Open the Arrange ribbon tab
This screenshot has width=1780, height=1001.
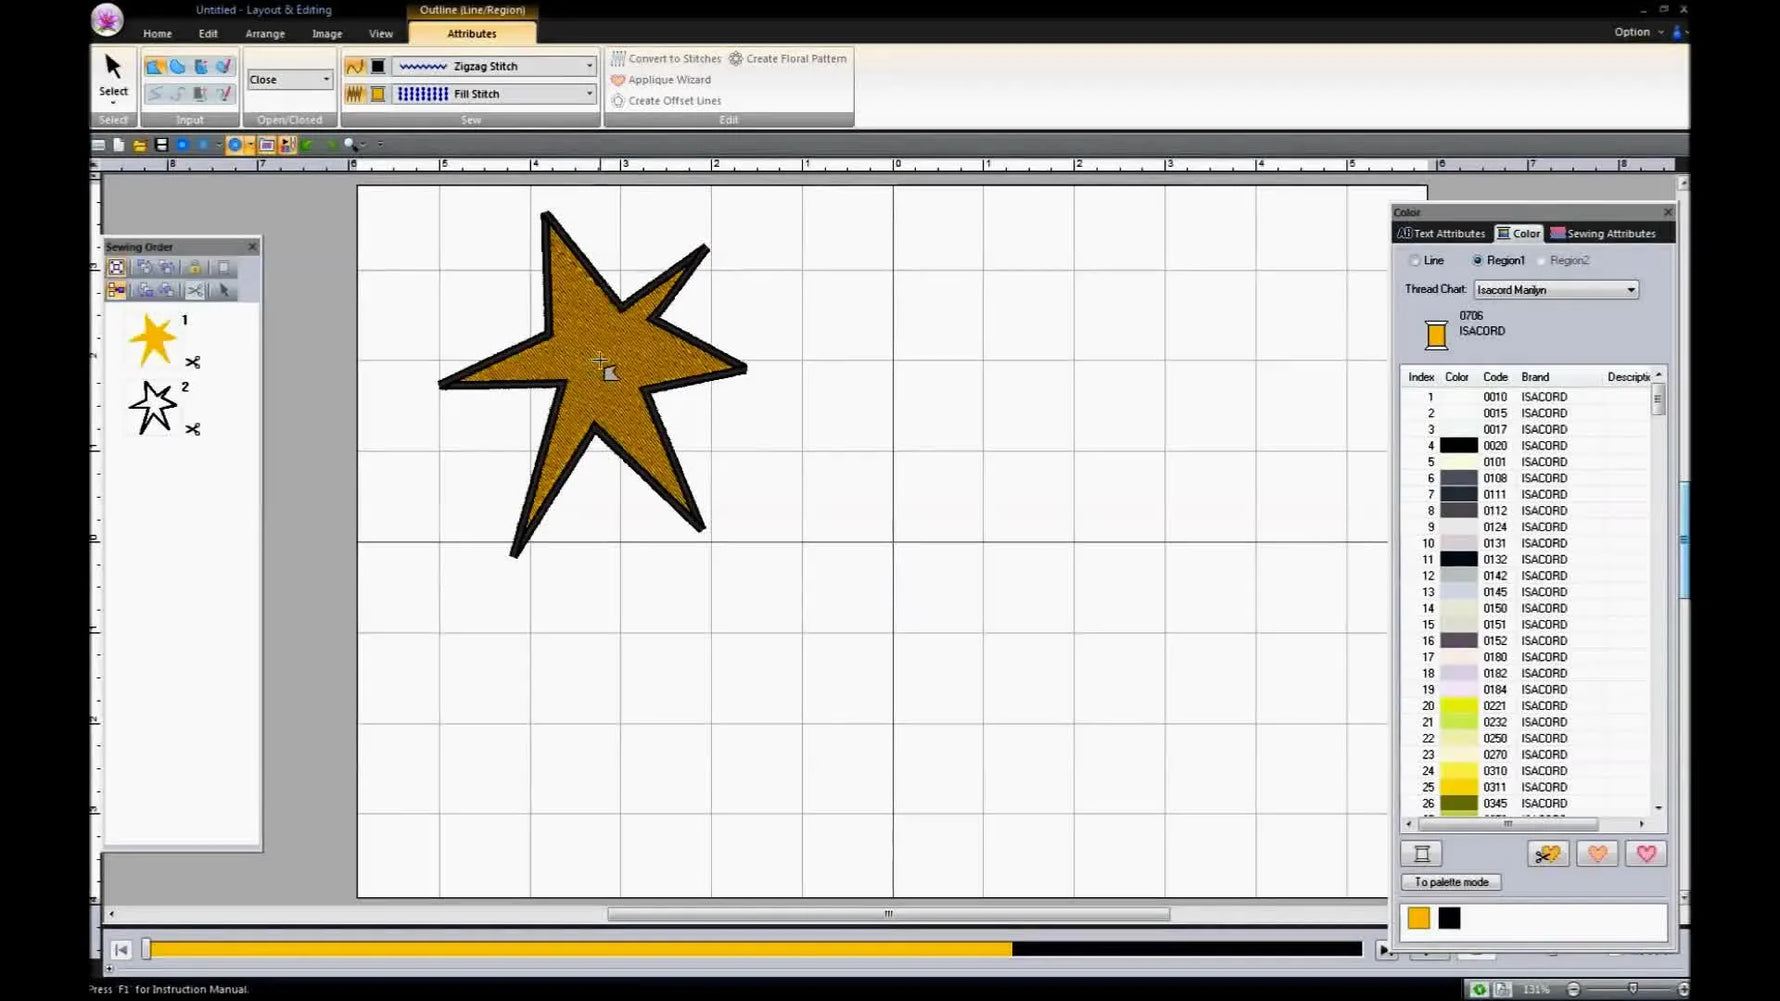coord(265,34)
